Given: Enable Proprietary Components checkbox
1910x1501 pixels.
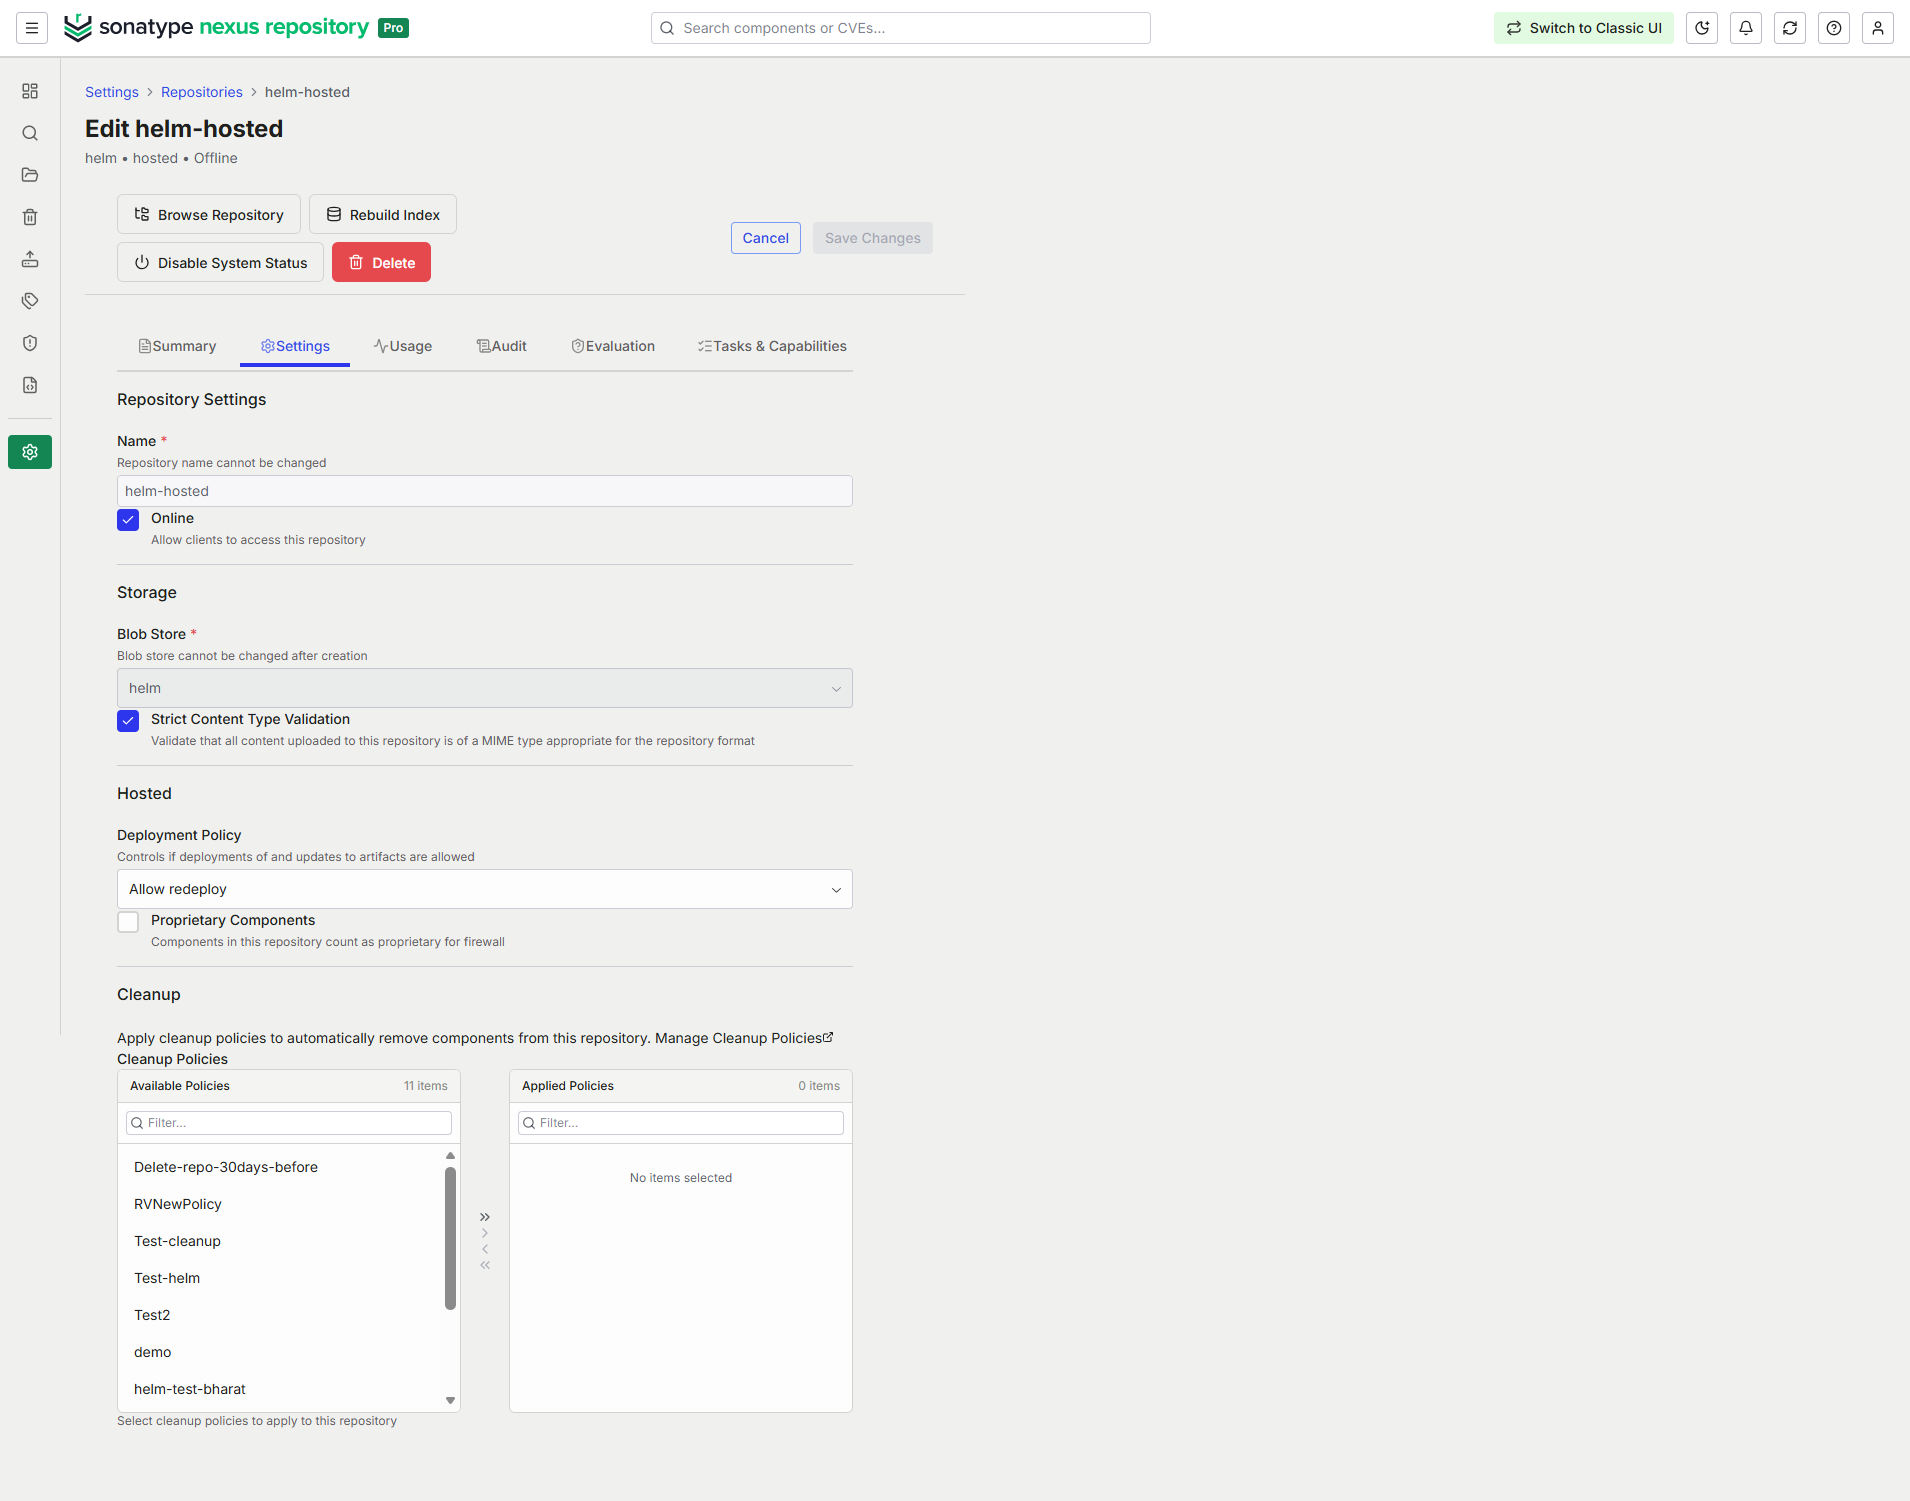Looking at the screenshot, I should [x=128, y=922].
